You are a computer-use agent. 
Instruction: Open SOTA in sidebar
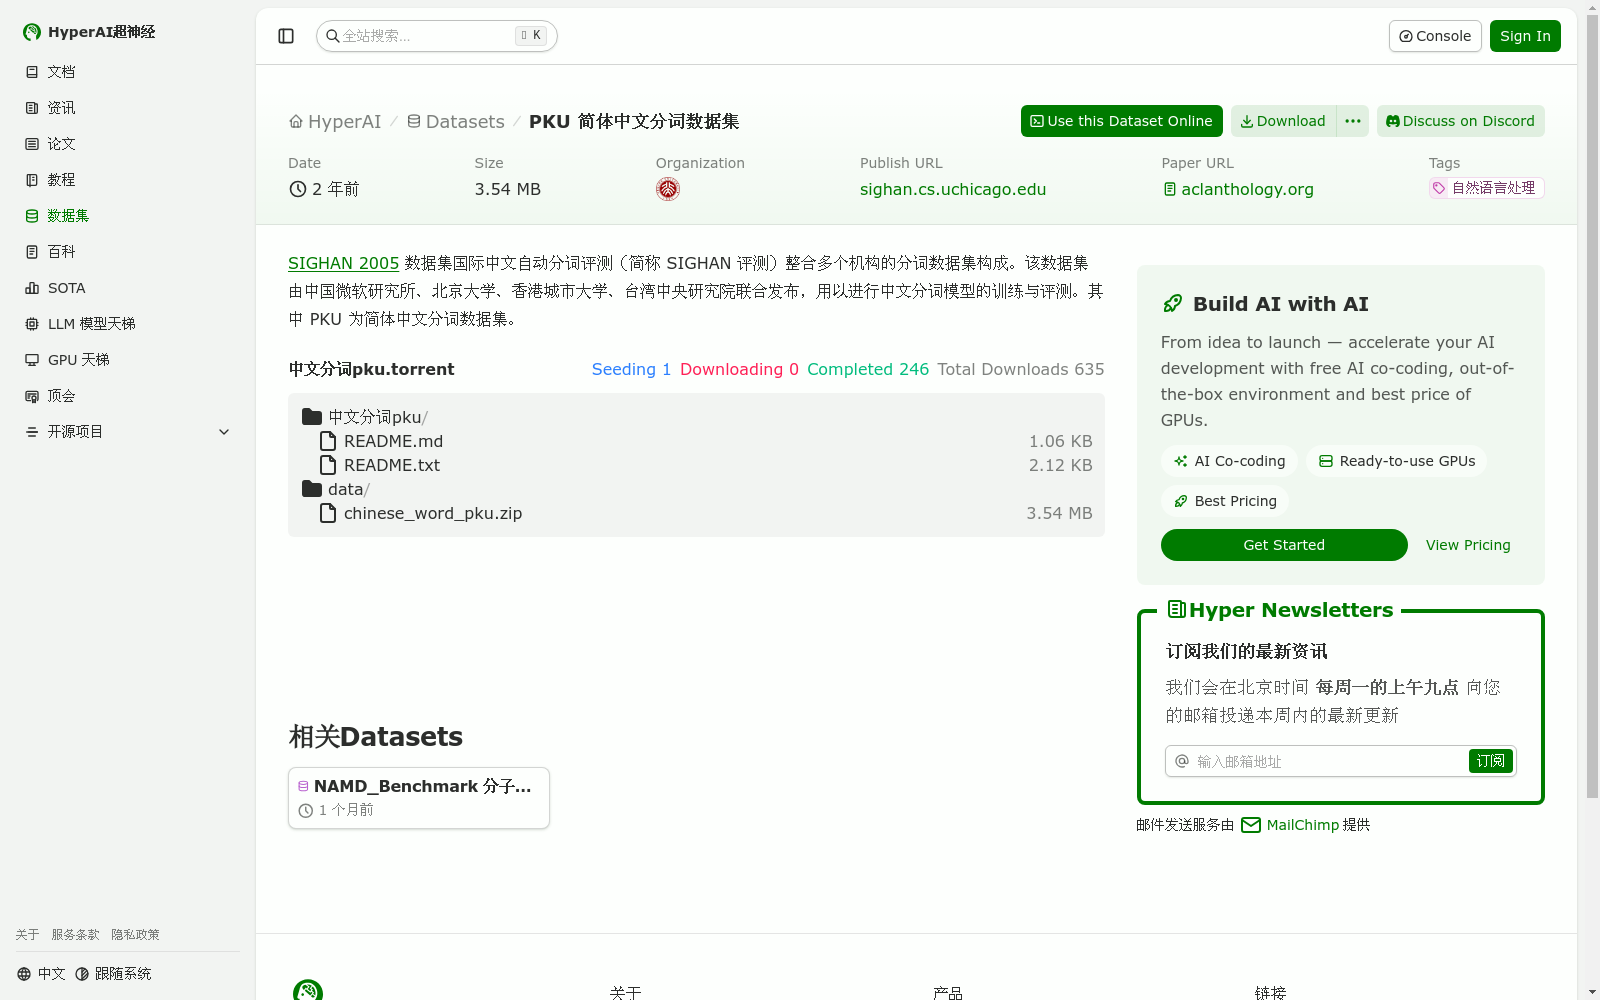pyautogui.click(x=128, y=288)
